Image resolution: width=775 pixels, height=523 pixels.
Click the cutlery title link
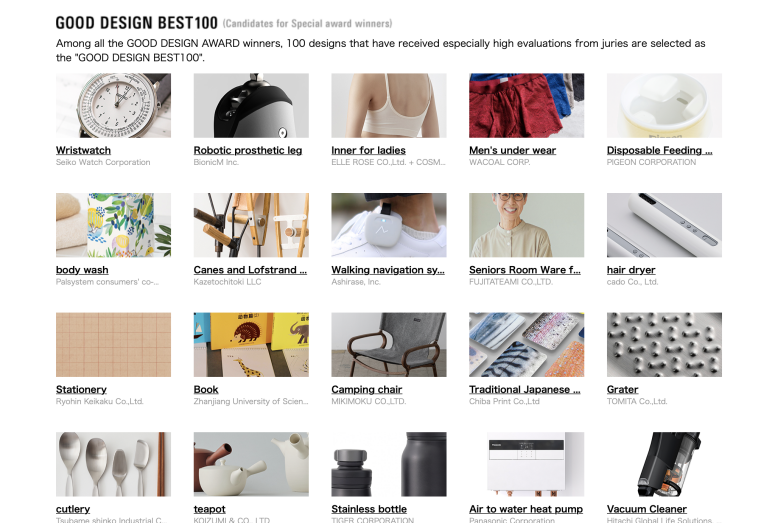73,509
